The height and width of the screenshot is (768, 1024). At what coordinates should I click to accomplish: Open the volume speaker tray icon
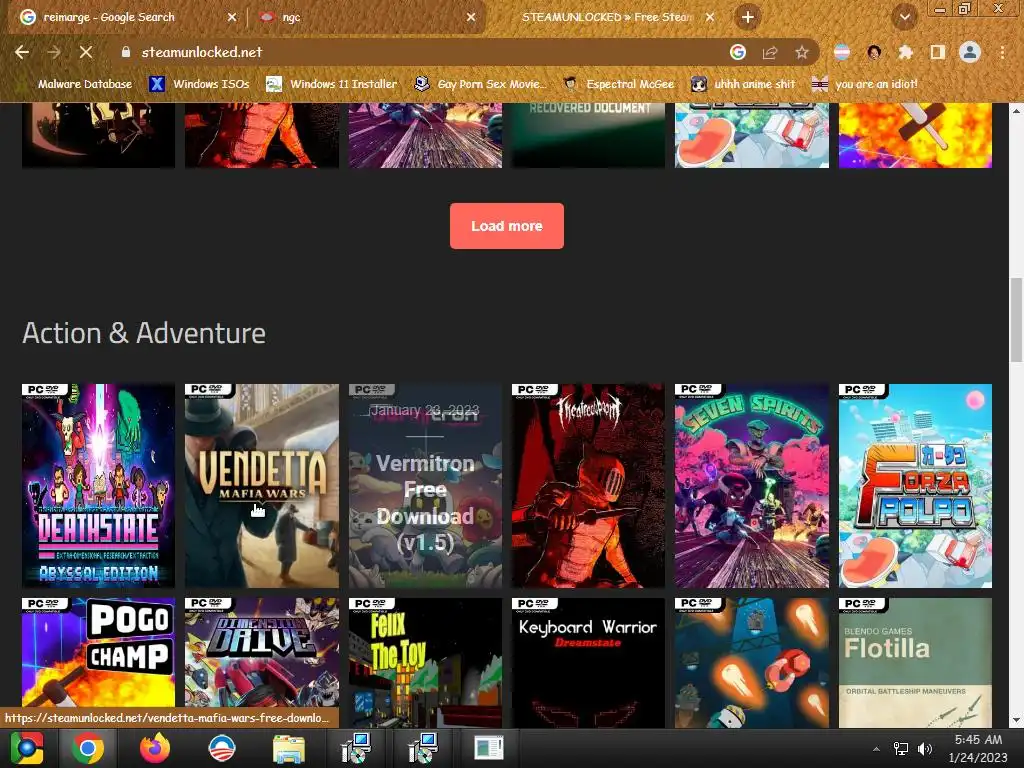point(925,749)
